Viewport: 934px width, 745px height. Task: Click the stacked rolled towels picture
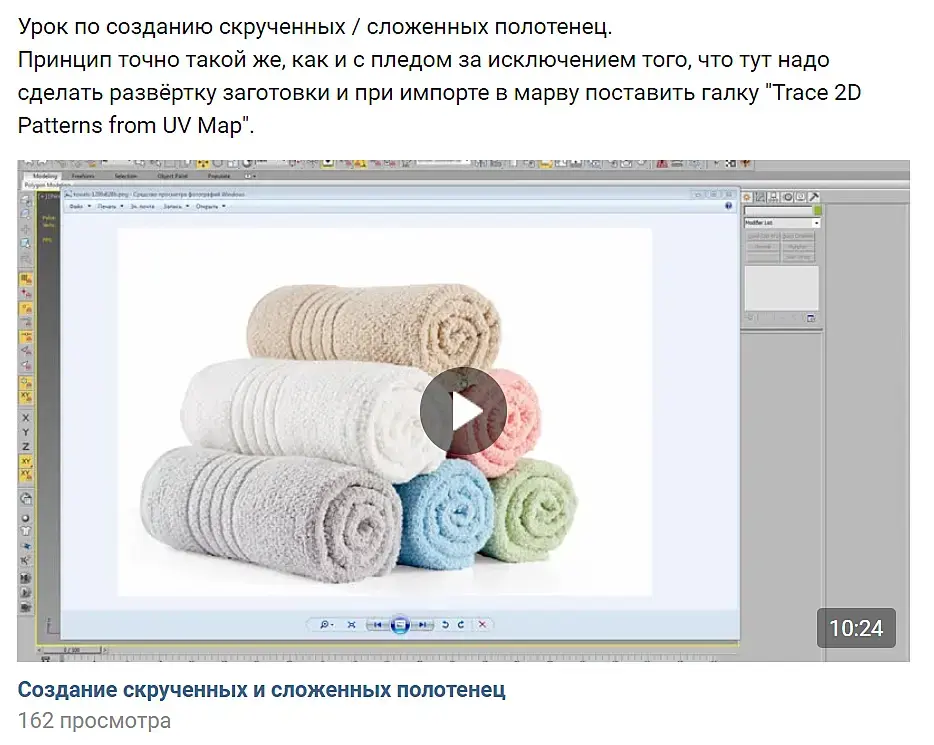tap(385, 412)
